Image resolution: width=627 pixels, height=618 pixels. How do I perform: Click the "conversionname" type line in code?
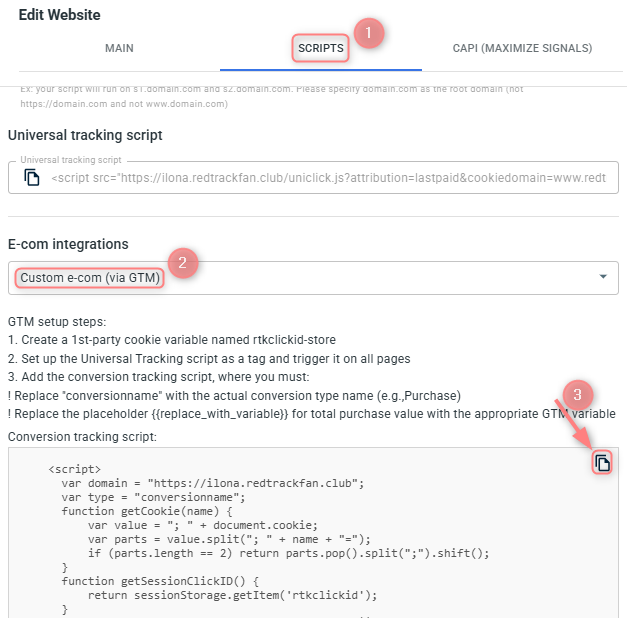[x=153, y=497]
